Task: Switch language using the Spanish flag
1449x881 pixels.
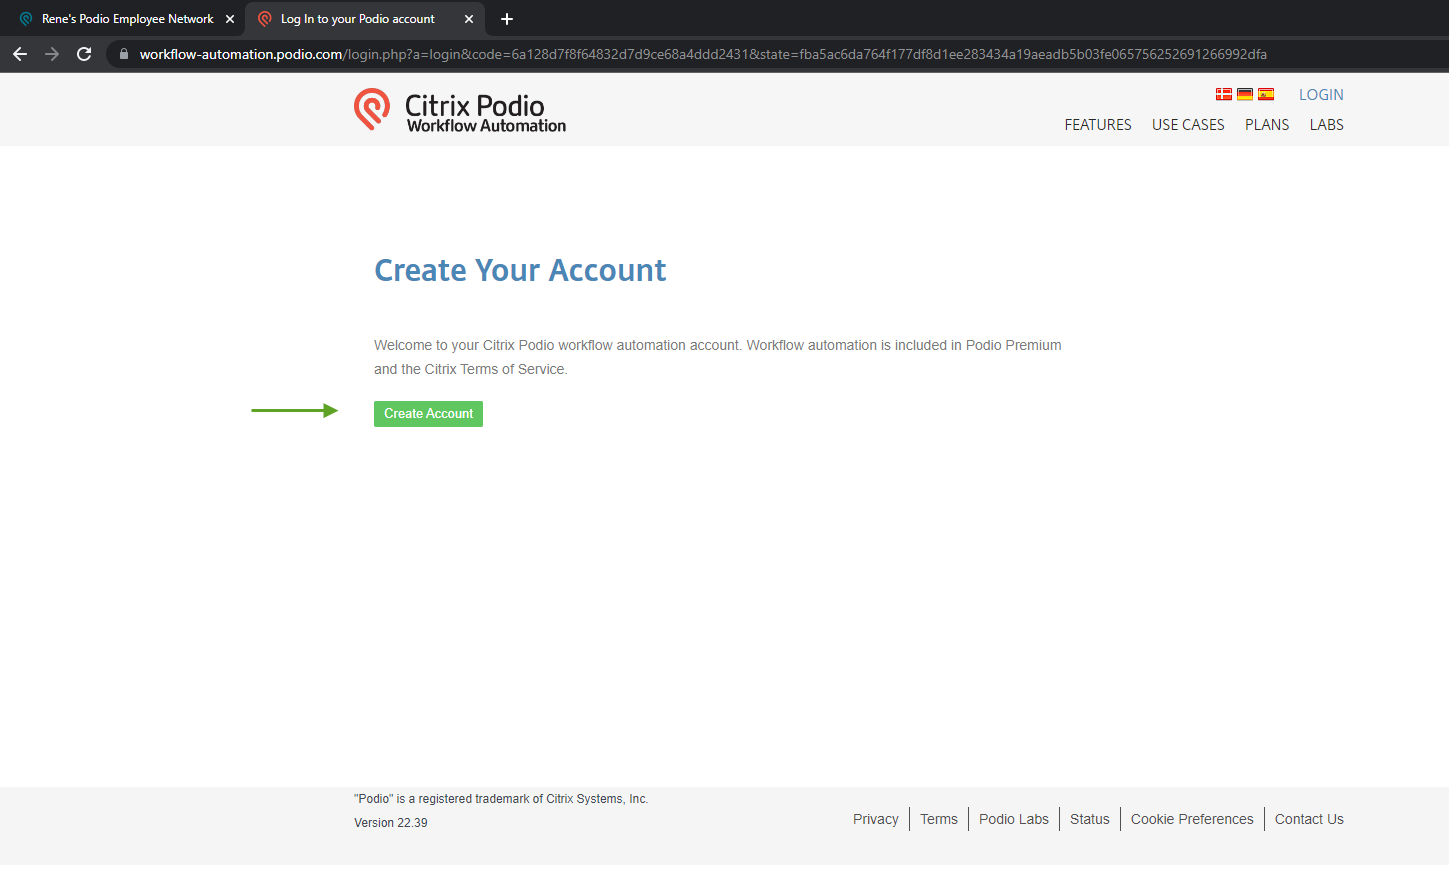Action: pos(1266,94)
